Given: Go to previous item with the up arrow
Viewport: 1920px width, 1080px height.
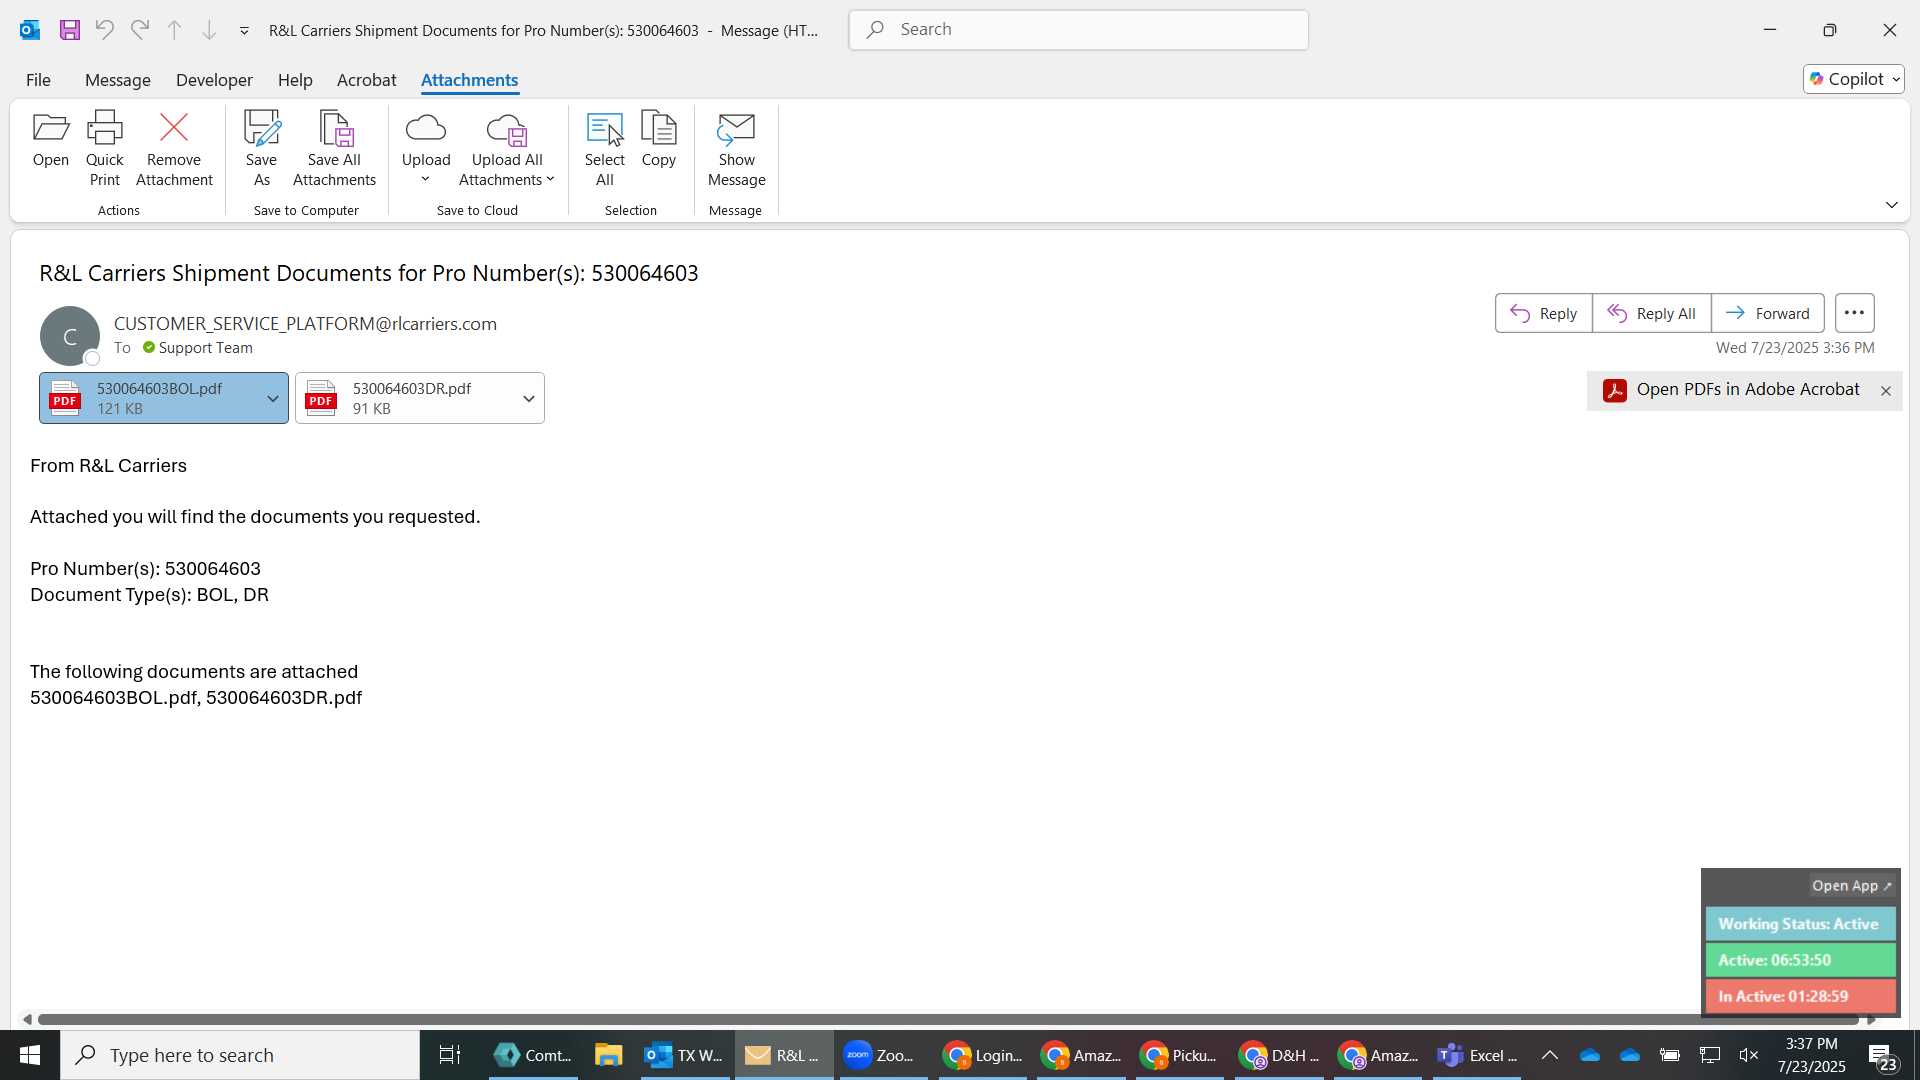Looking at the screenshot, I should tap(174, 30).
